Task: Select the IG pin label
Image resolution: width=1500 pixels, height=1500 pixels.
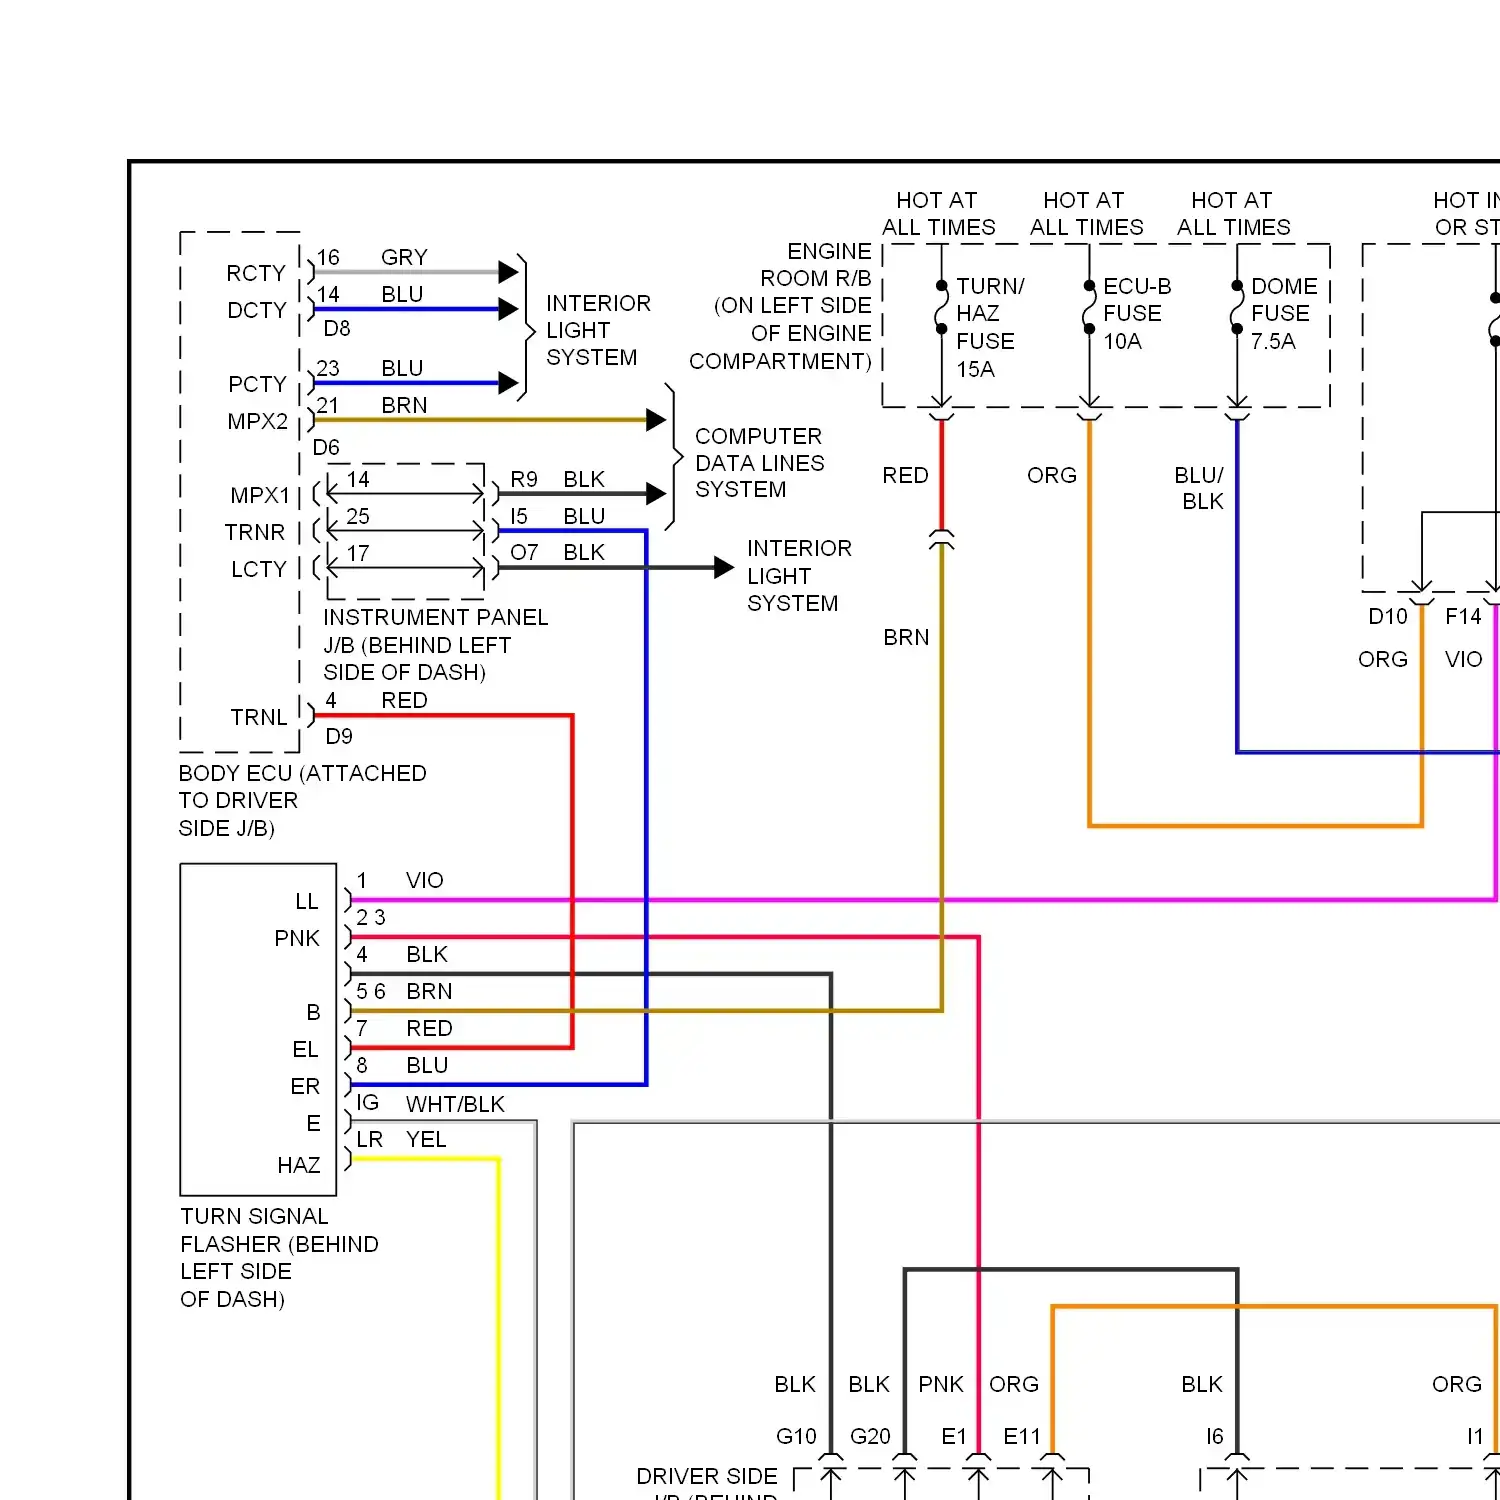Action: [368, 1102]
